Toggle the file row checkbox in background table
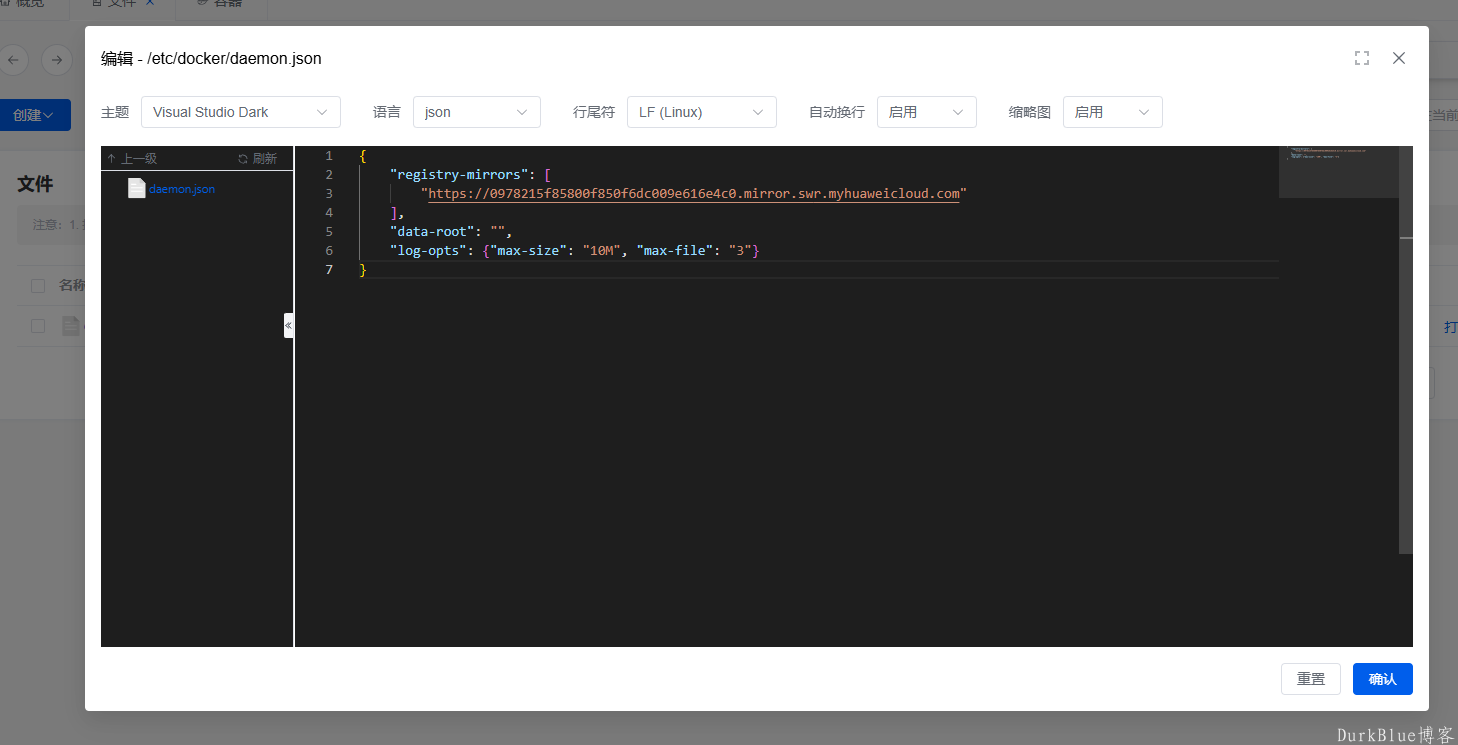This screenshot has height=745, width=1458. (38, 326)
